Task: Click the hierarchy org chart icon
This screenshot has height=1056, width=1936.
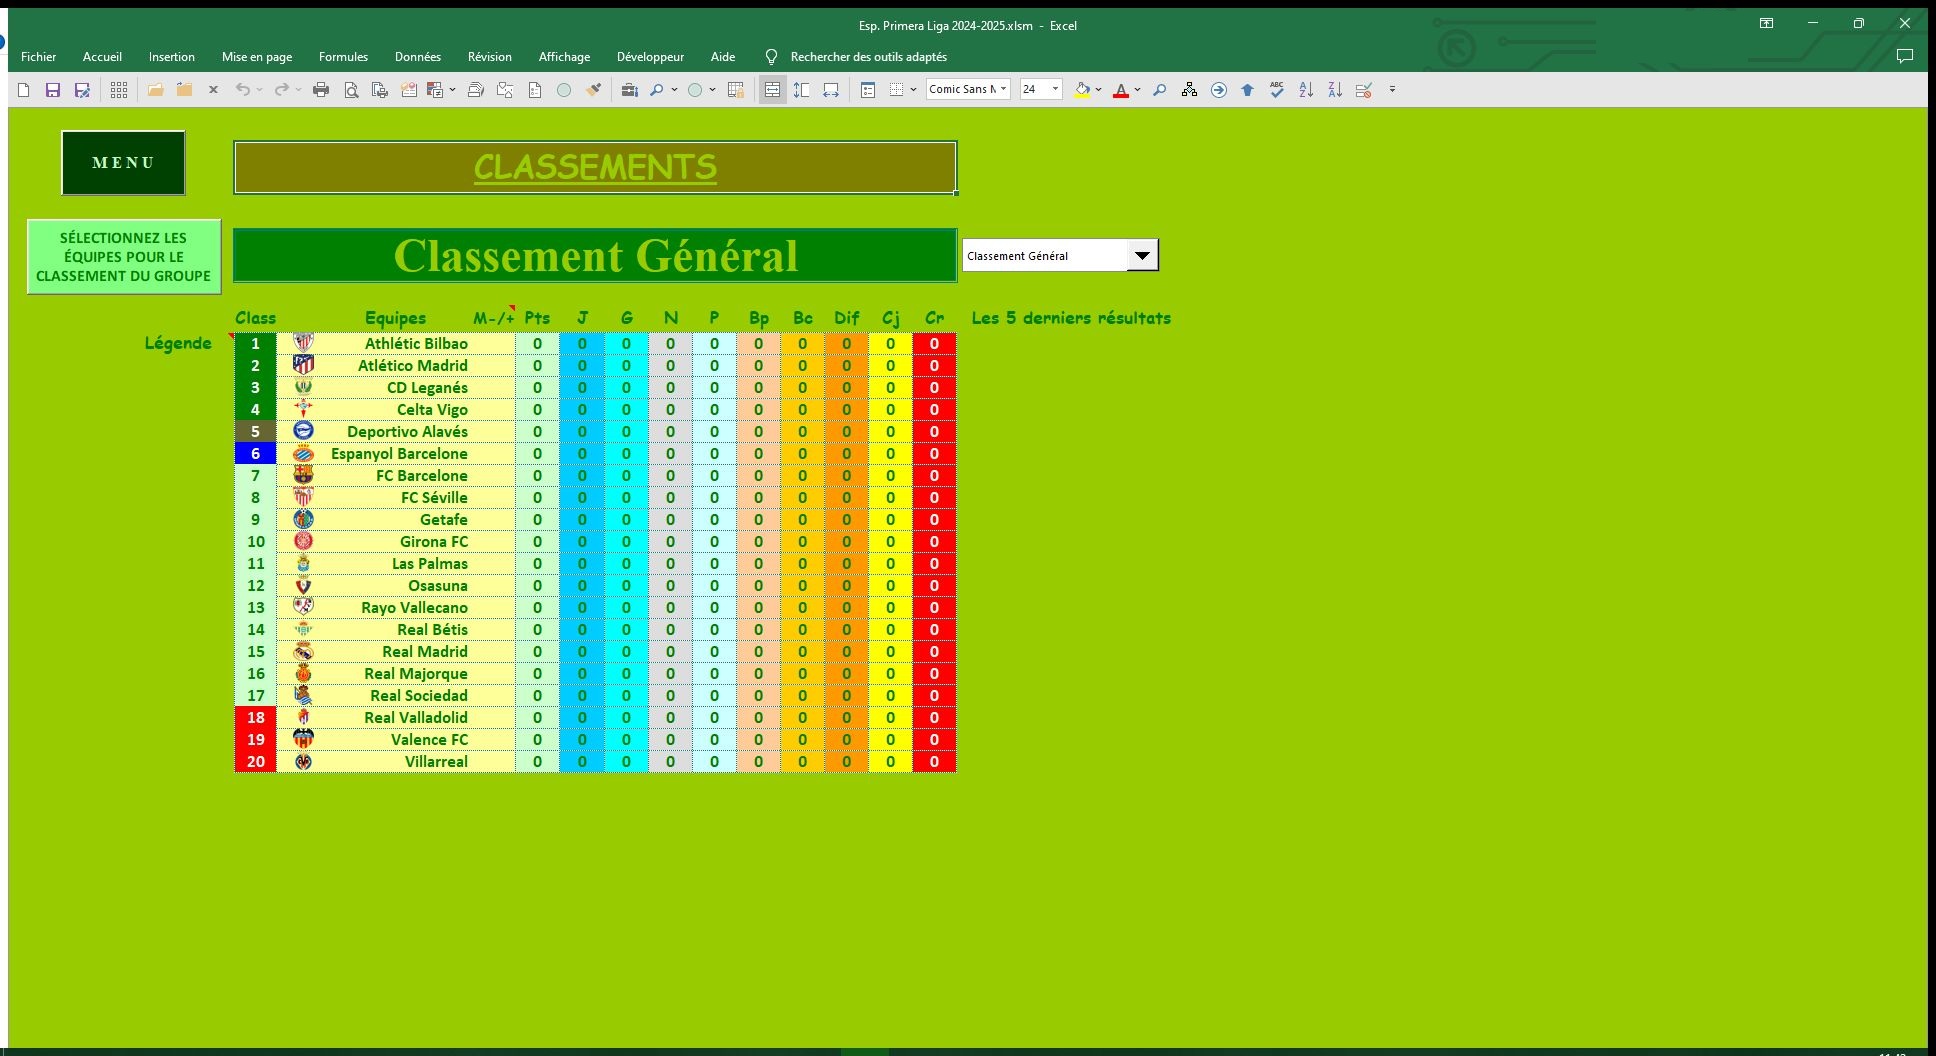Action: (1189, 90)
